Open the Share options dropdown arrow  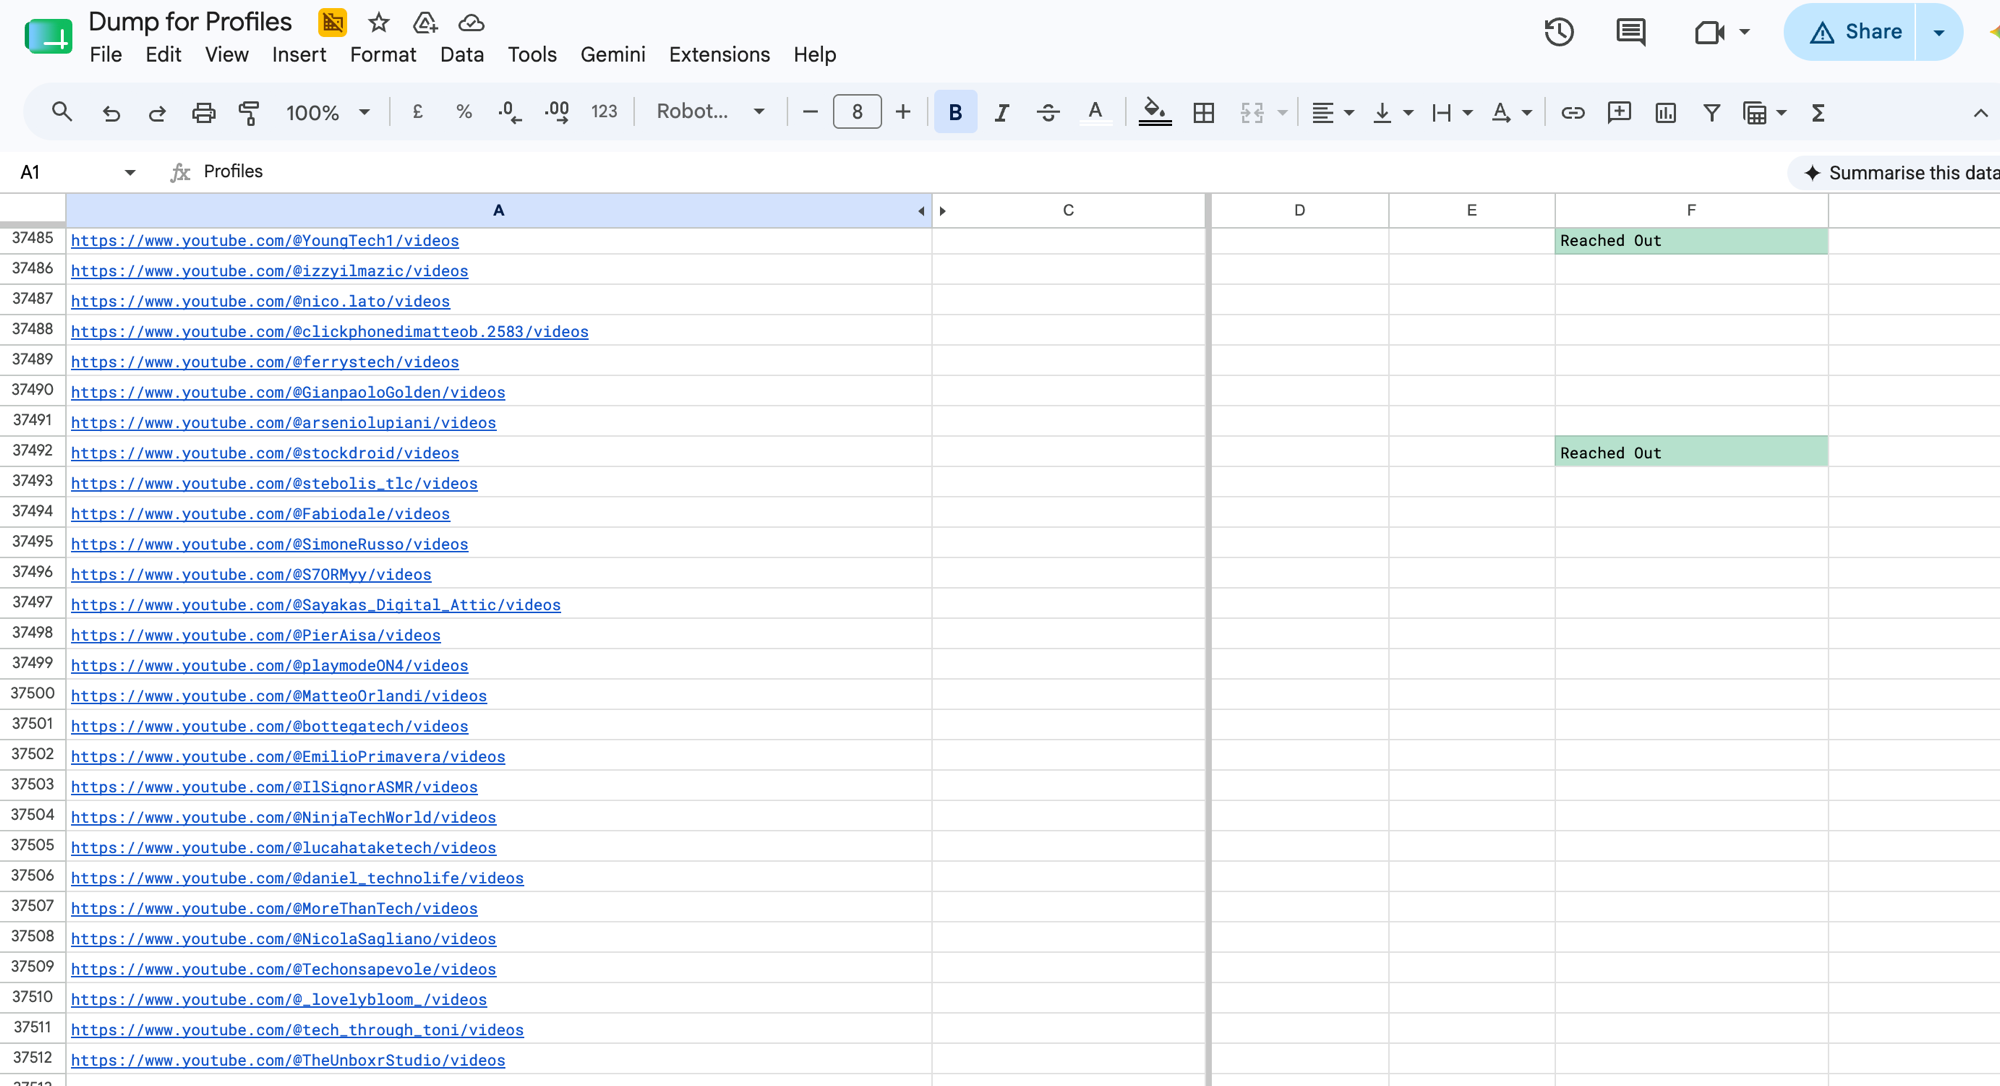coord(1939,32)
